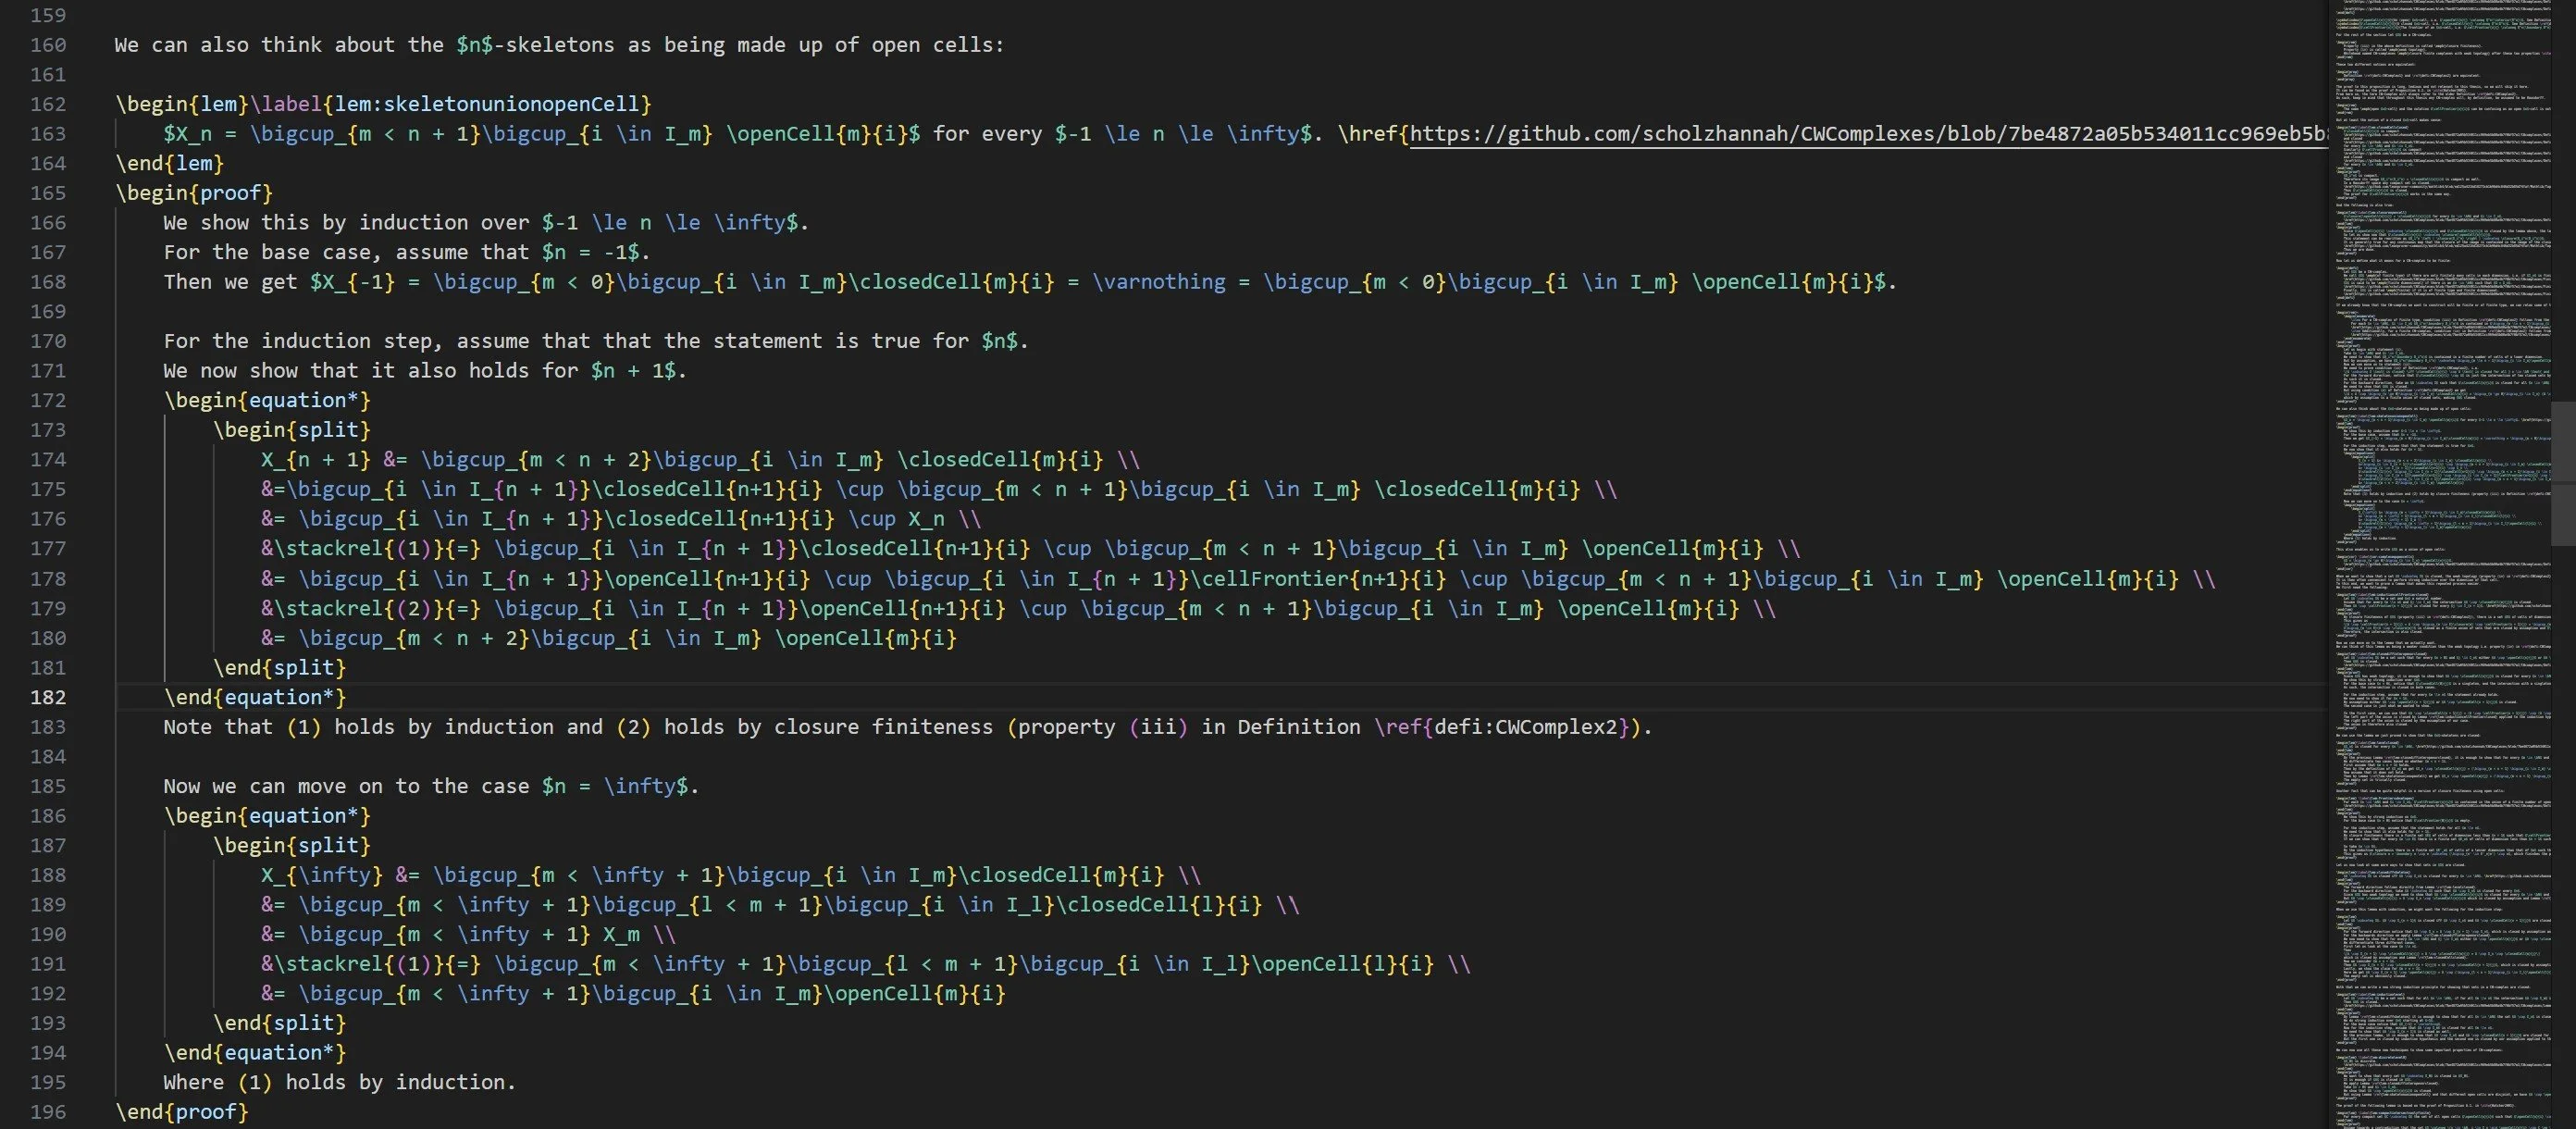Click X_{\infty} on line 188
This screenshot has height=1129, width=2576.
(x=321, y=875)
